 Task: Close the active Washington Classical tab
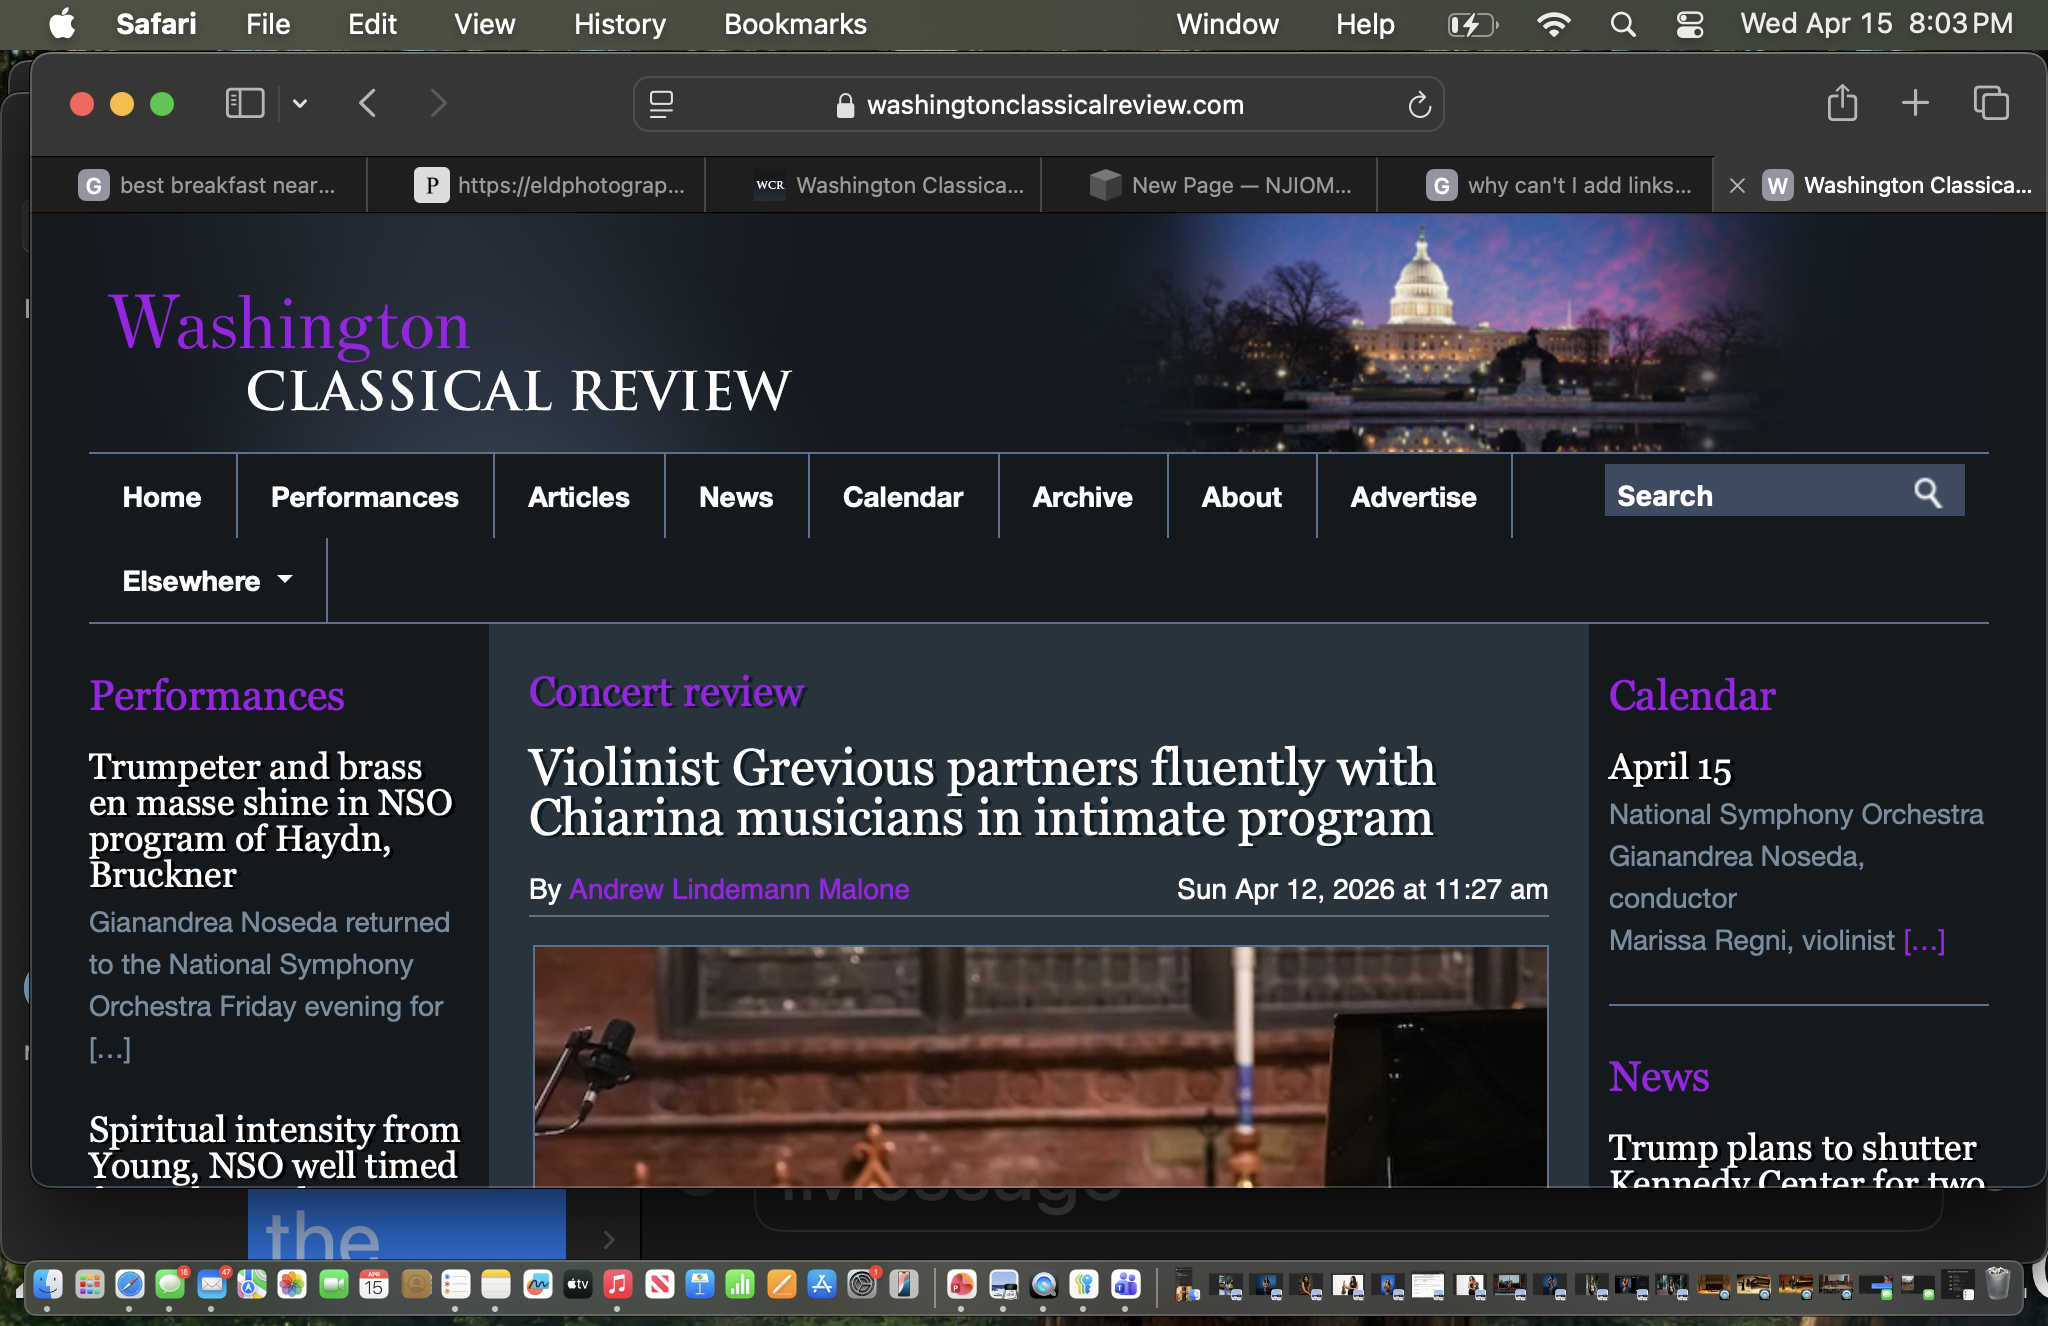click(x=1737, y=185)
